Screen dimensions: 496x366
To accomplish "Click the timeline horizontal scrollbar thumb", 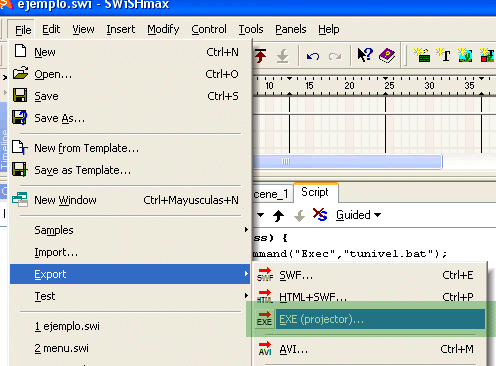I will 347,162.
